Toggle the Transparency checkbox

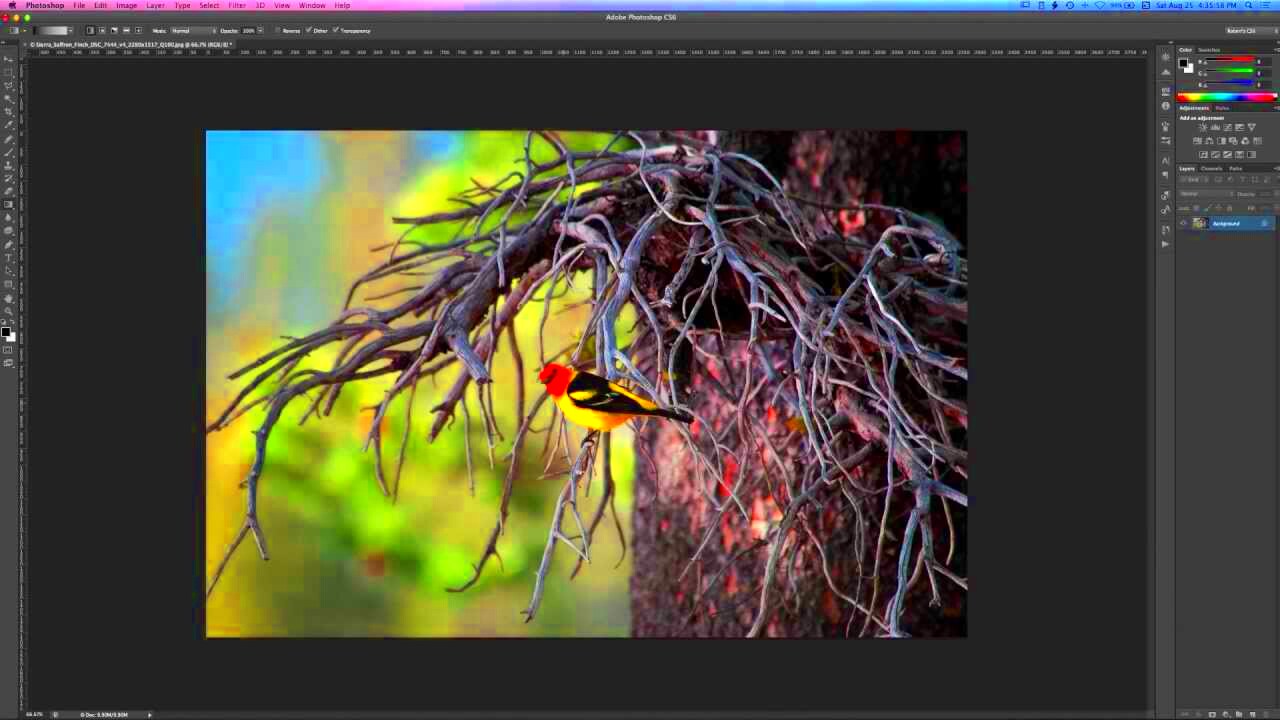coord(335,30)
